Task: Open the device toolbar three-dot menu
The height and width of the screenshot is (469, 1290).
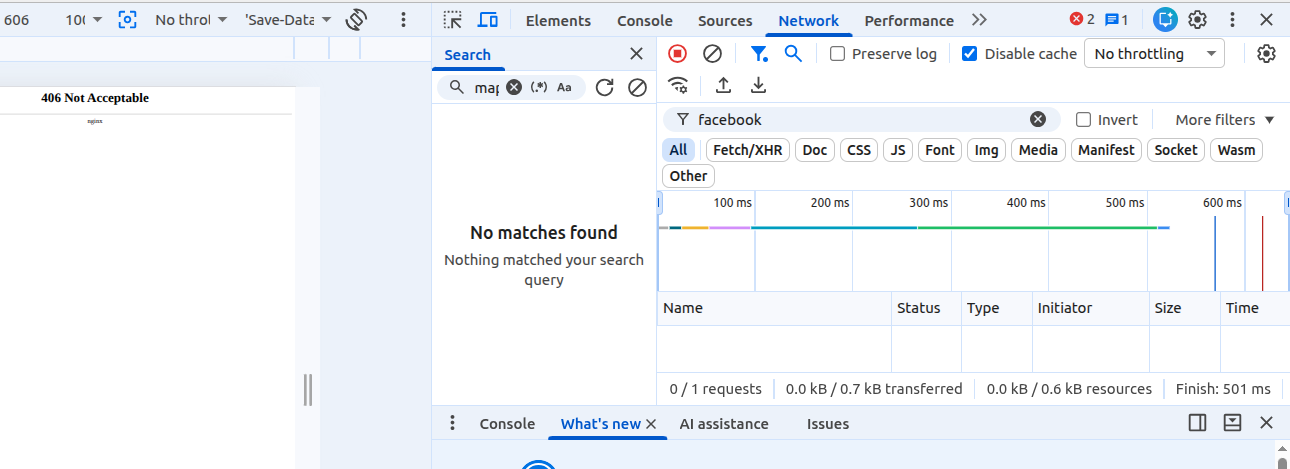Action: 403,19
